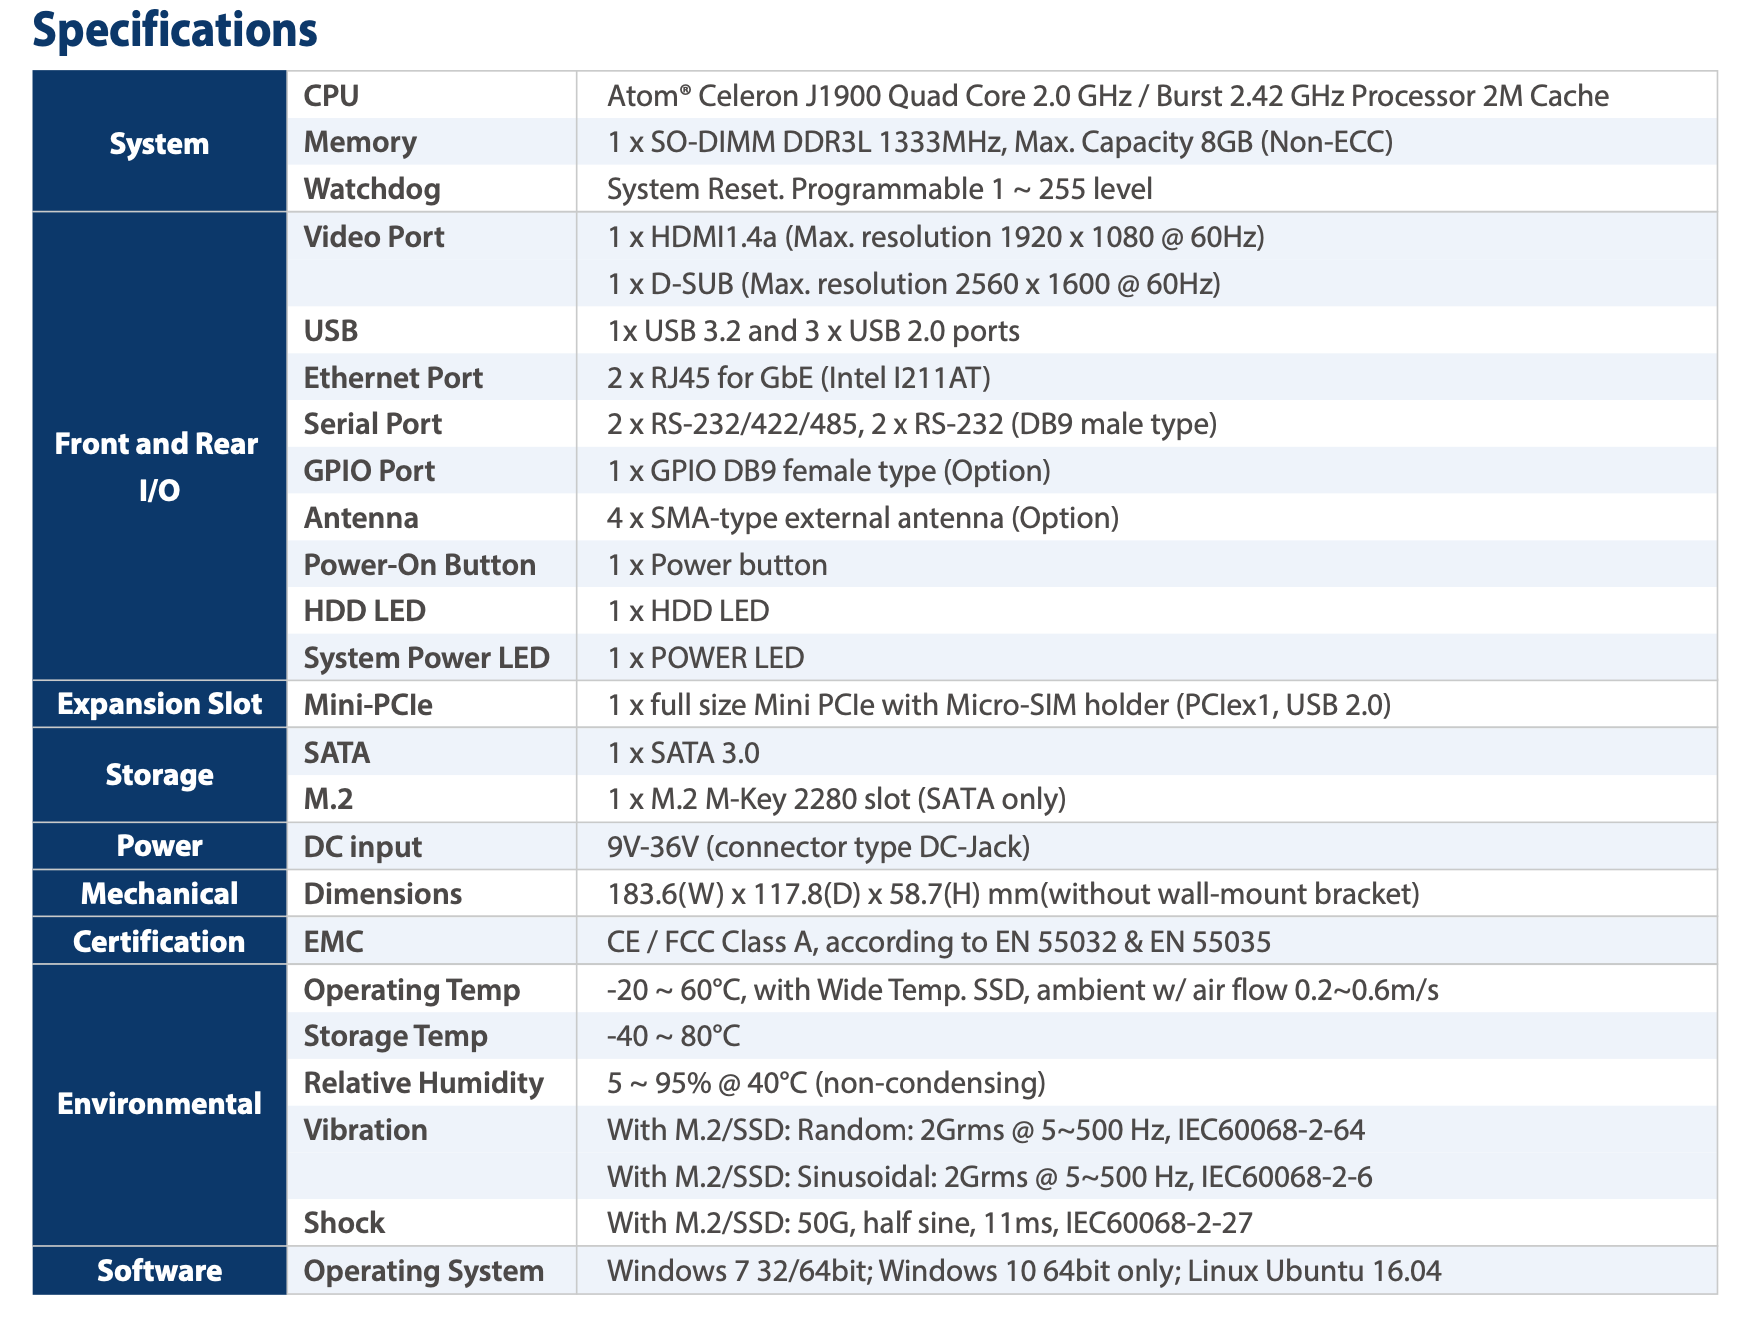This screenshot has height=1330, width=1752.
Task: Click the Operating Temp label
Action: [x=411, y=990]
